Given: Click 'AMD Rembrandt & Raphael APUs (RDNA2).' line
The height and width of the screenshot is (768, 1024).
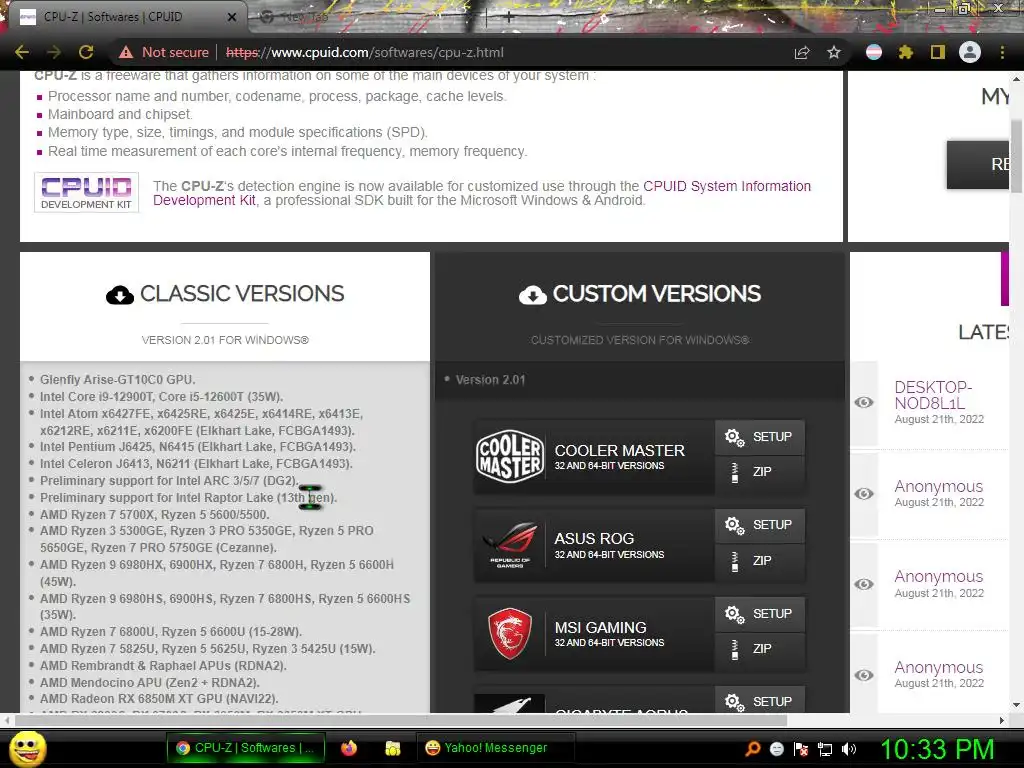Looking at the screenshot, I should [x=163, y=665].
